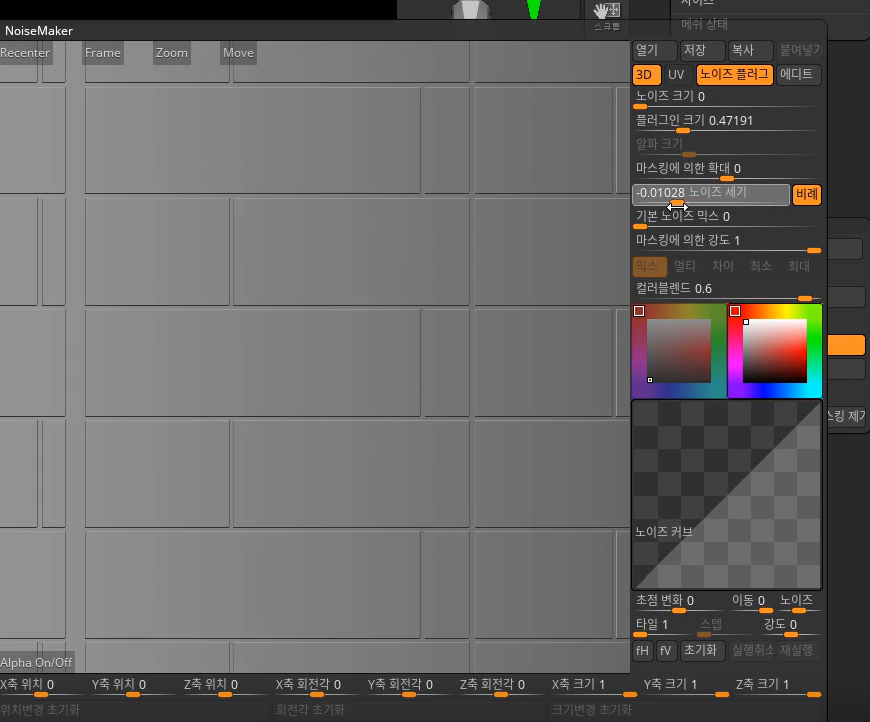Adjust the 노이즈 크기 slider
Screen dimensions: 870x722
coord(726,99)
